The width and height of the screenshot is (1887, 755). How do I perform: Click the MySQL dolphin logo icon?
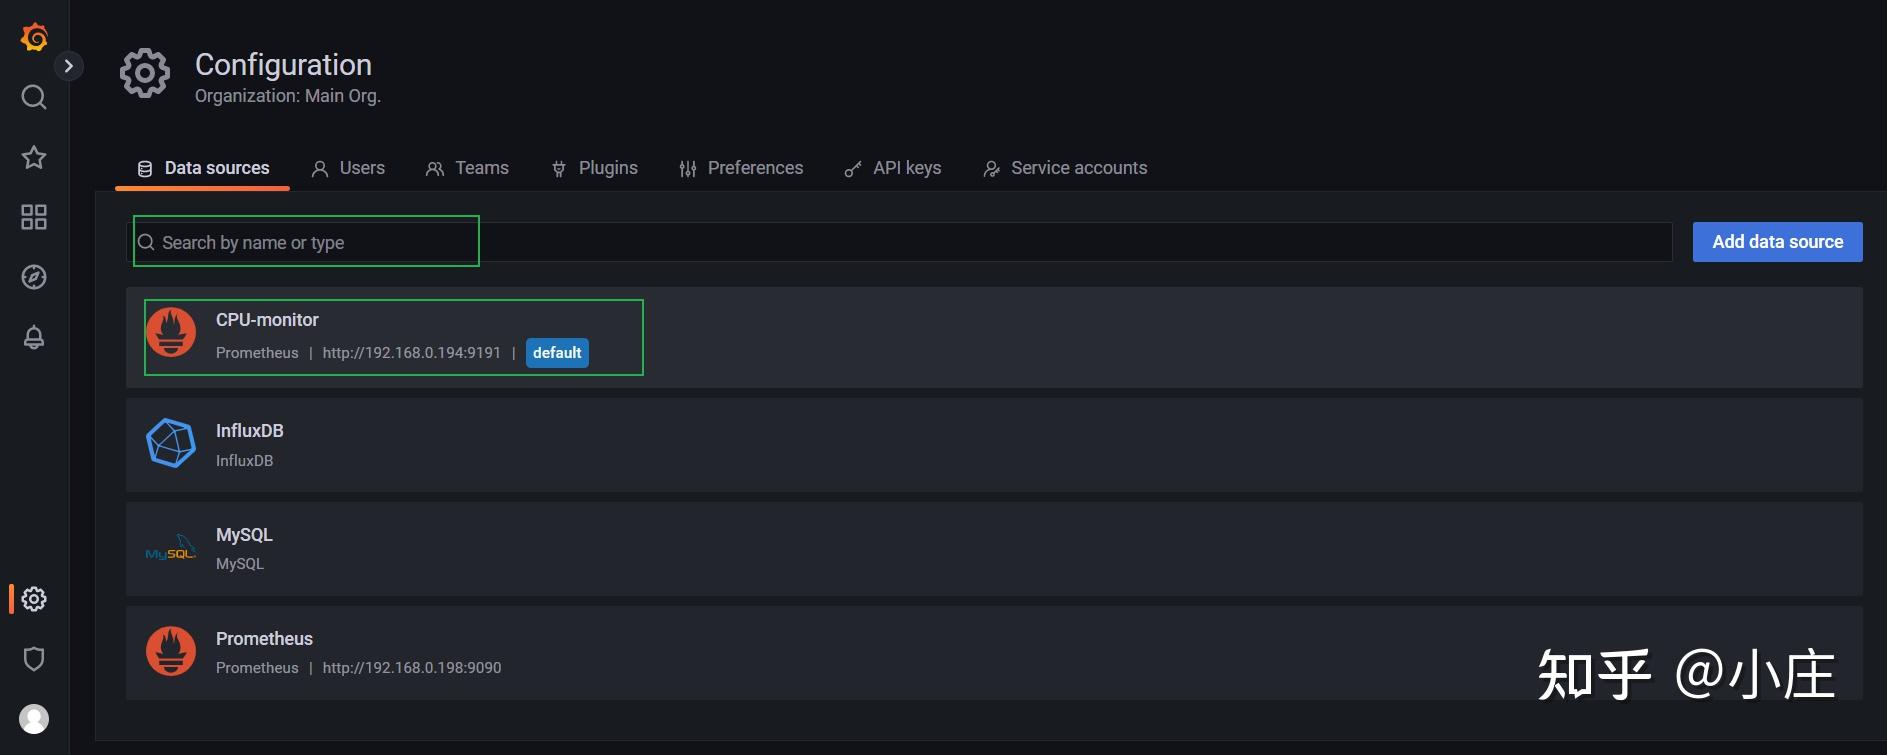[x=171, y=547]
